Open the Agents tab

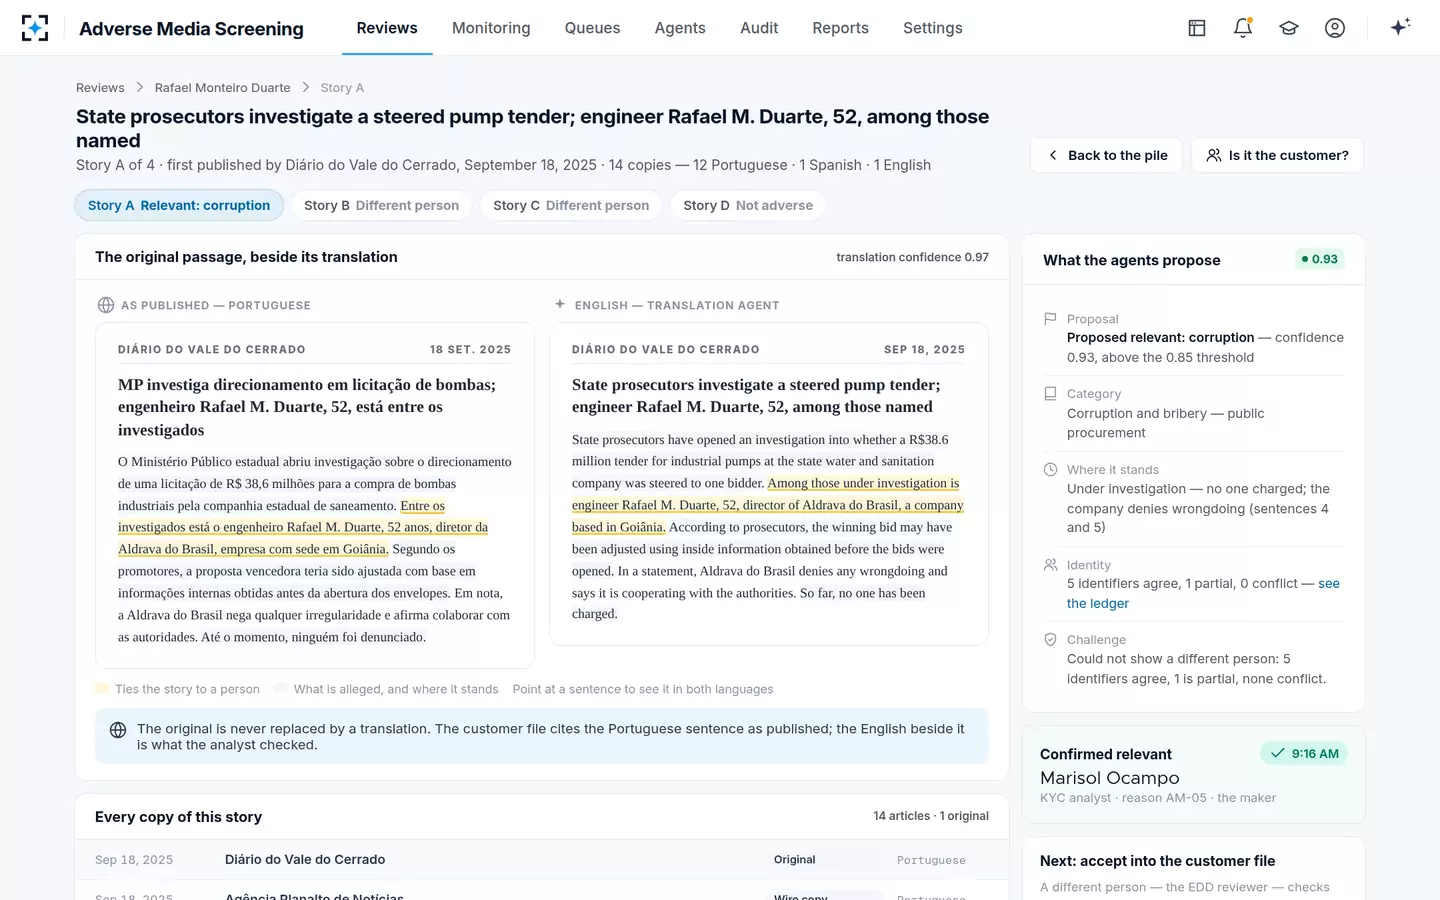680,28
